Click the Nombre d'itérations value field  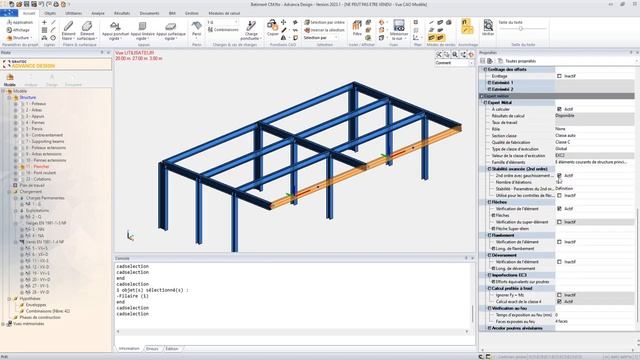coord(594,182)
